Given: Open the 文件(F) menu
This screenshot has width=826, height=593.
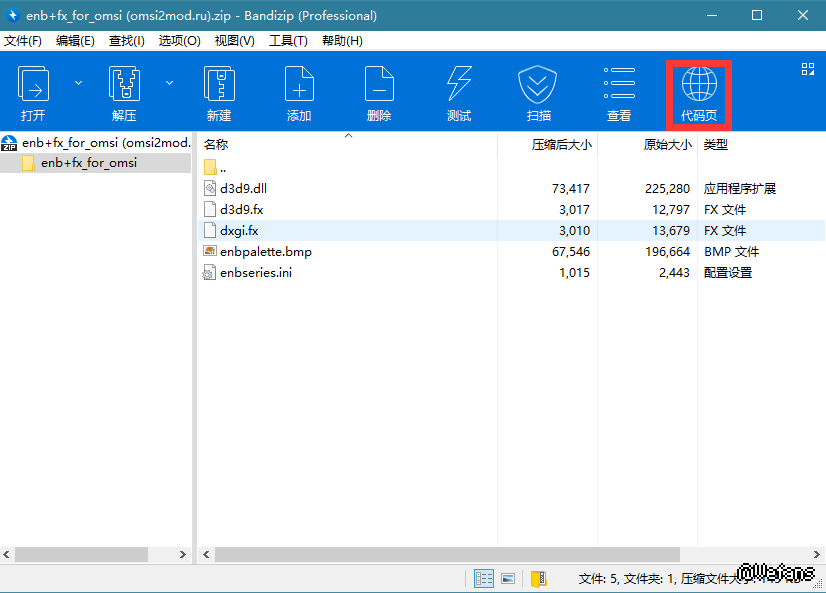Looking at the screenshot, I should tap(23, 41).
